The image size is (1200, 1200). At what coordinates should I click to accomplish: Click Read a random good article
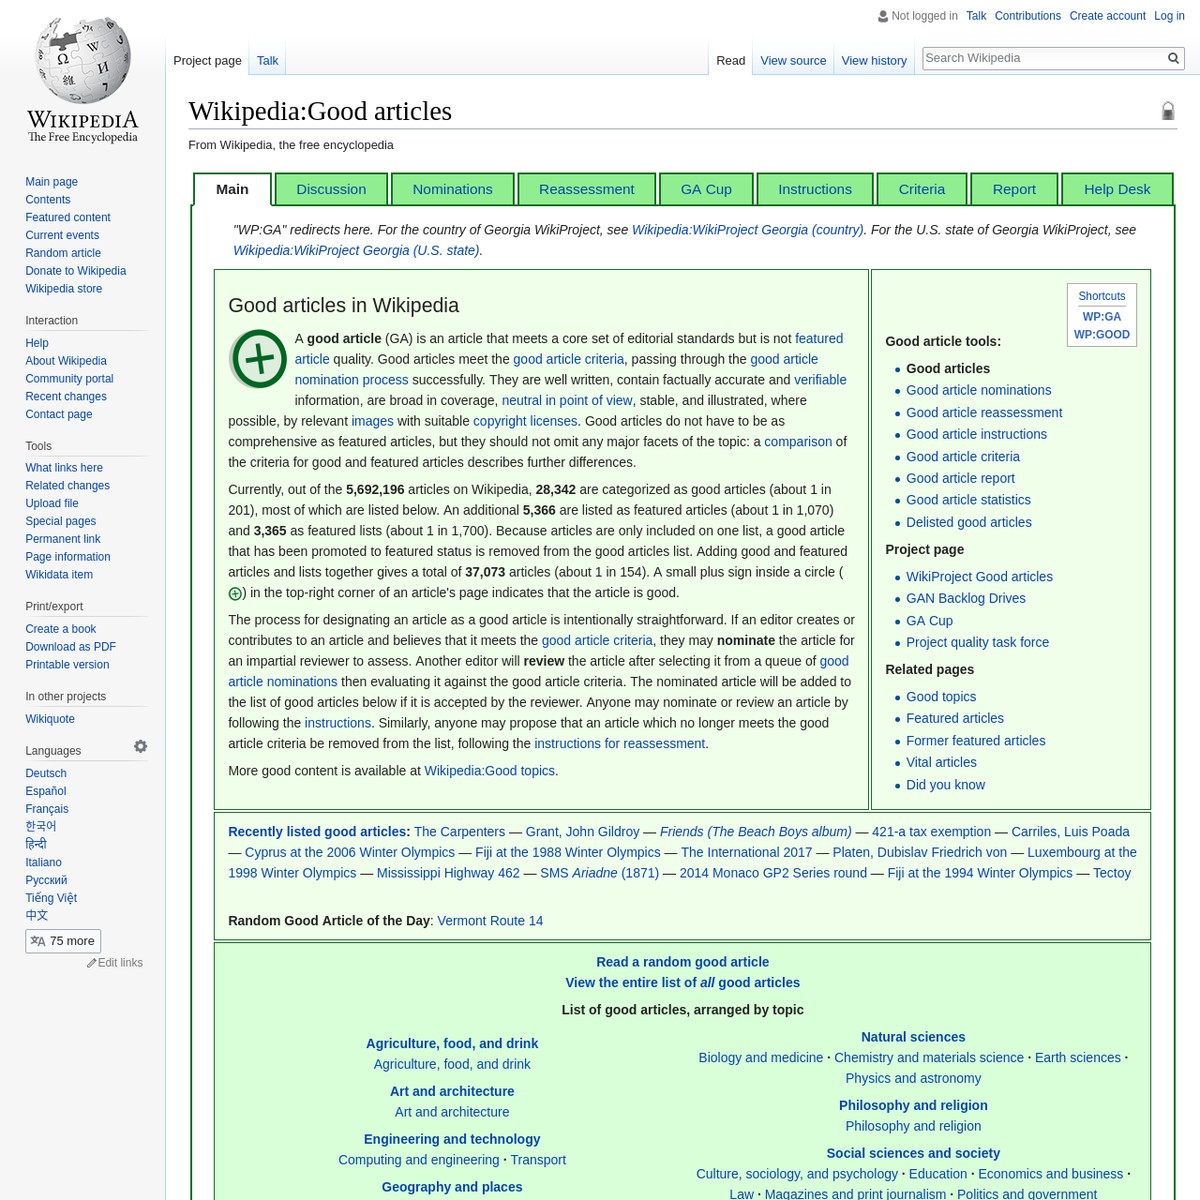pos(683,962)
